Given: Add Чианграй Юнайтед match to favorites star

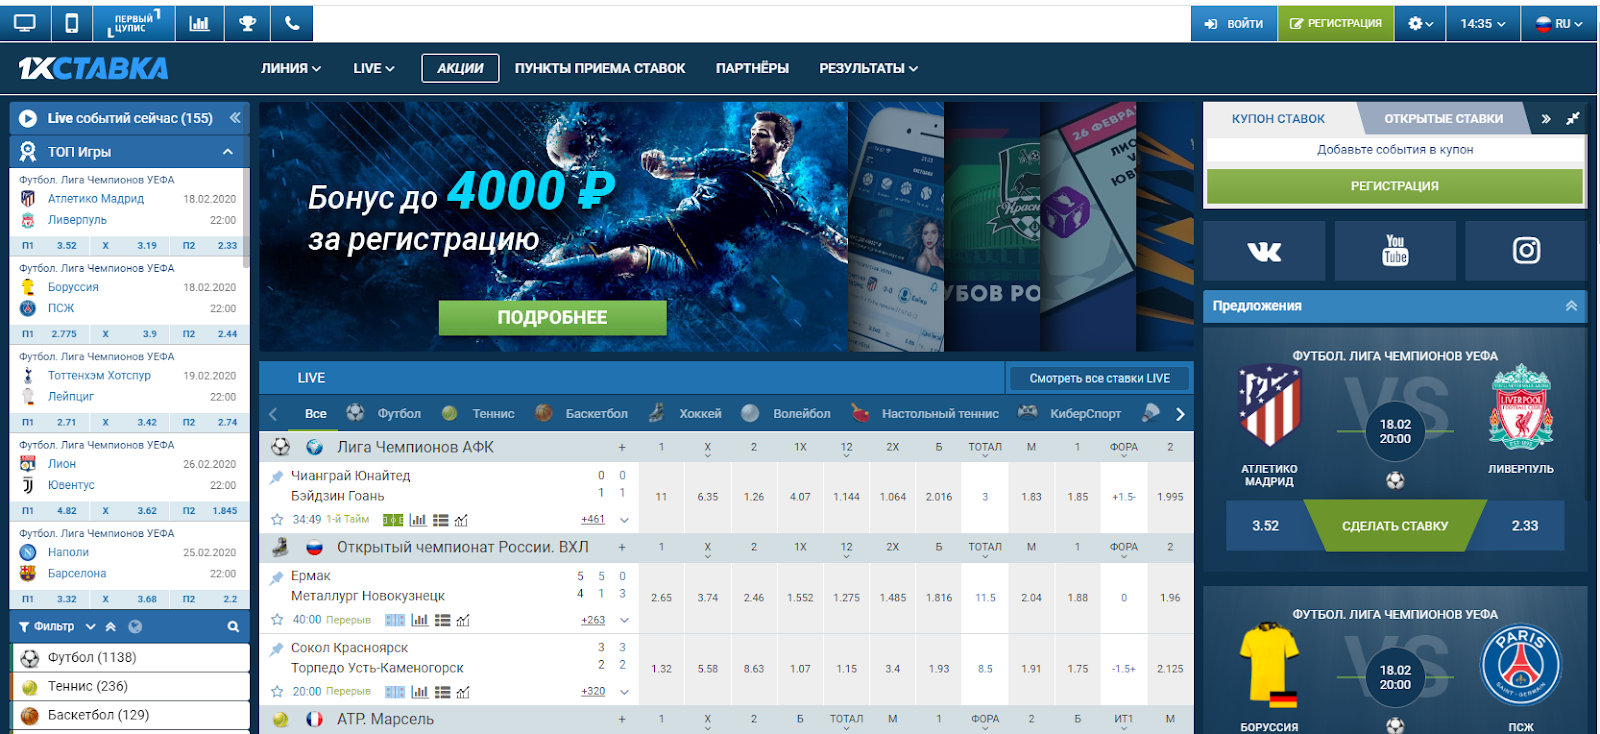Looking at the screenshot, I should pos(277,520).
